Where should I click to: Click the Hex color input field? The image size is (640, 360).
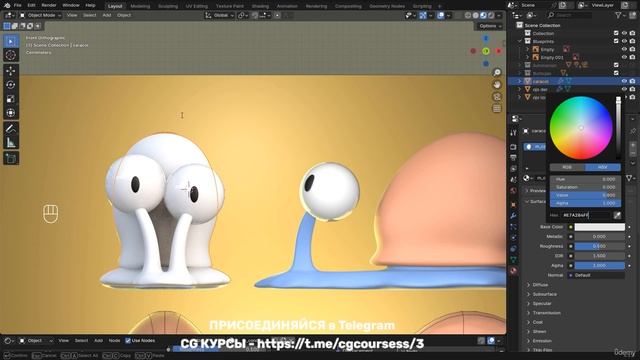(x=586, y=215)
